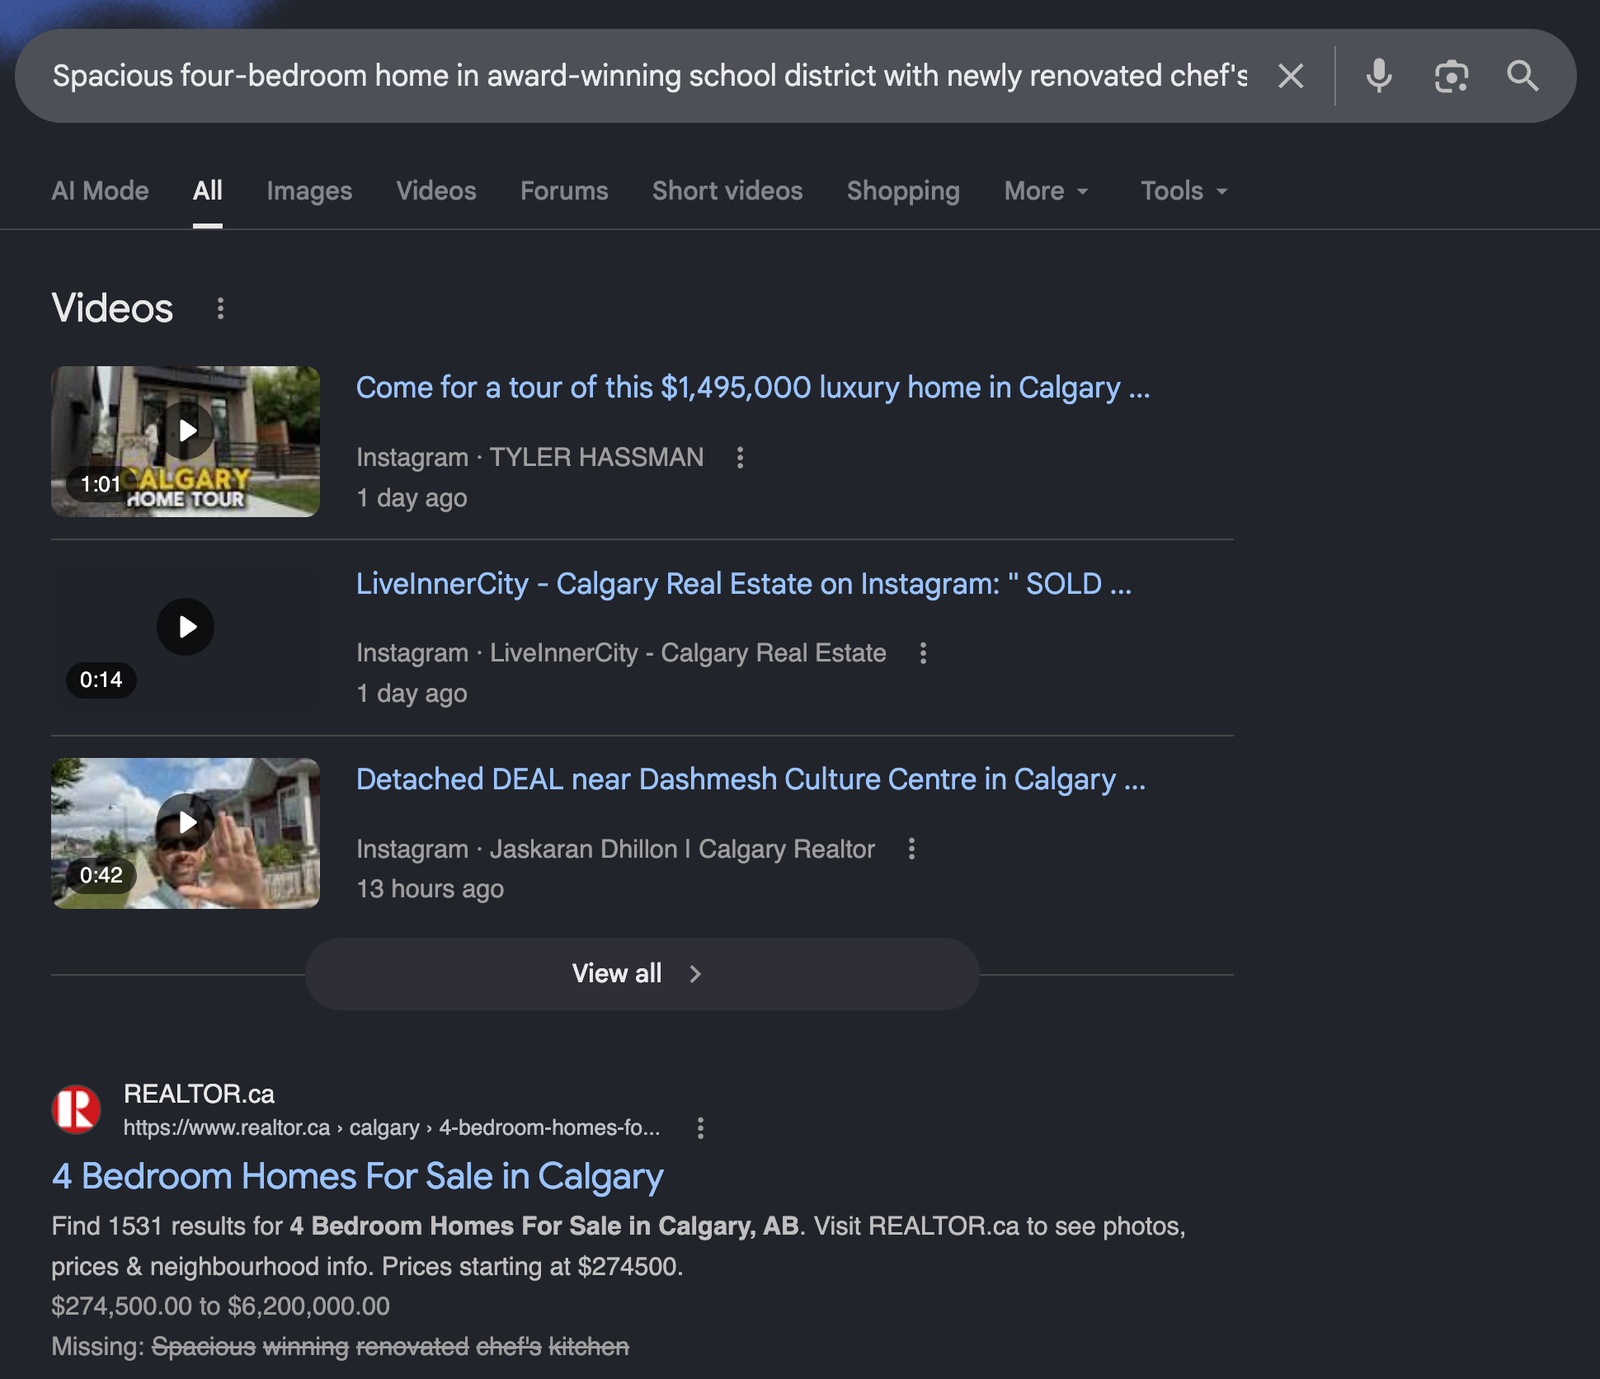Click the '$274,500.00 to $6,200,000.00' price range
Viewport: 1600px width, 1379px height.
(x=221, y=1306)
